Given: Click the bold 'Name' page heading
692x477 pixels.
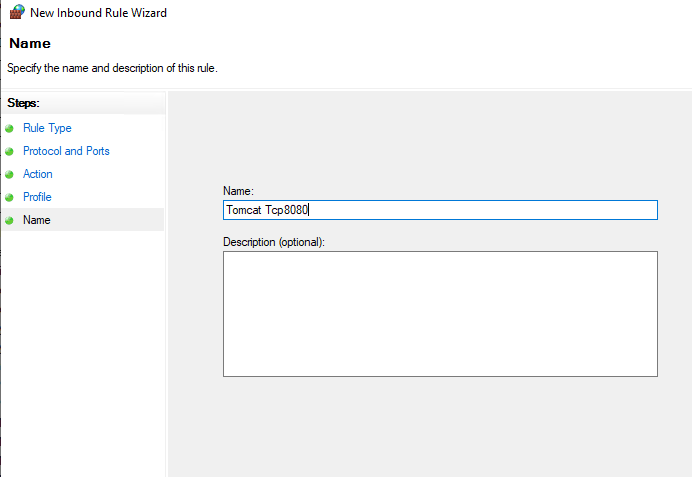Looking at the screenshot, I should tap(30, 43).
